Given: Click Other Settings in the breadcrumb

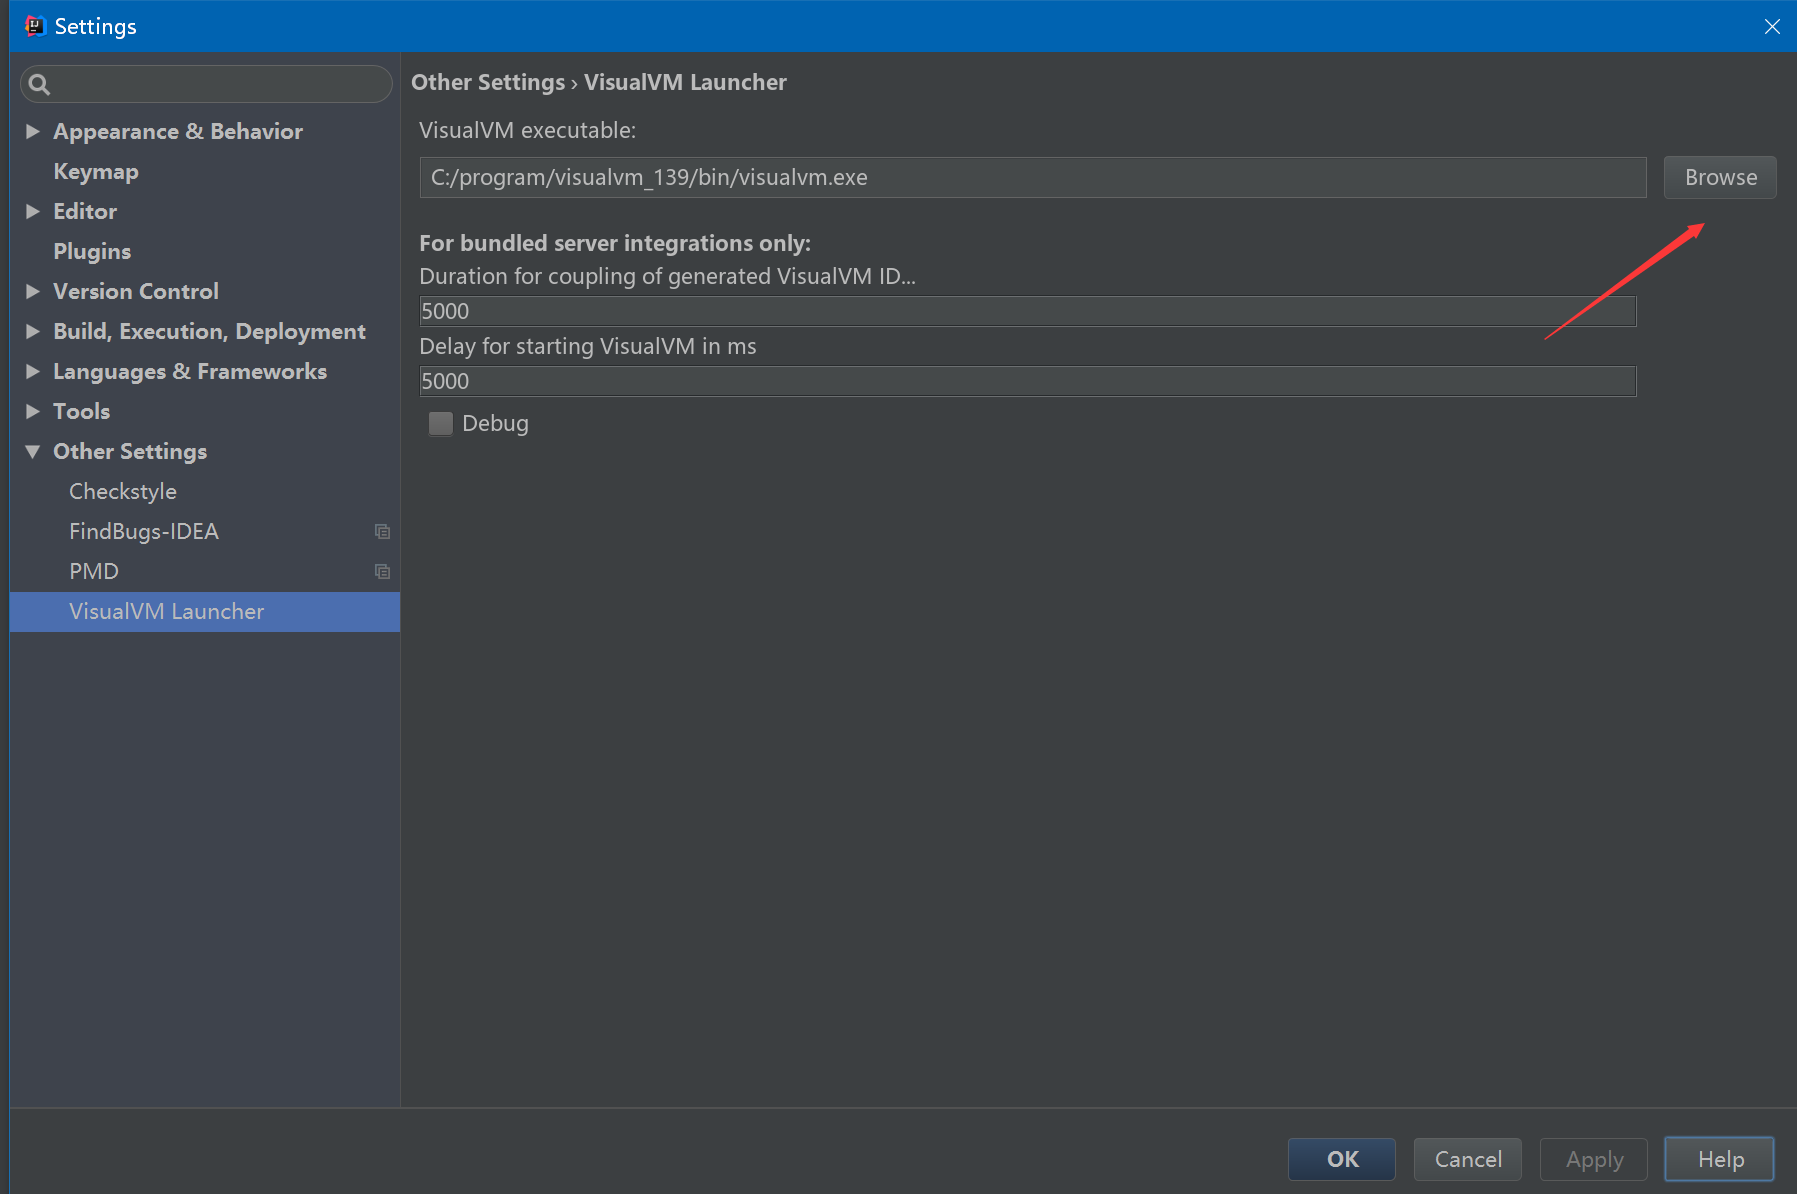Looking at the screenshot, I should [488, 82].
